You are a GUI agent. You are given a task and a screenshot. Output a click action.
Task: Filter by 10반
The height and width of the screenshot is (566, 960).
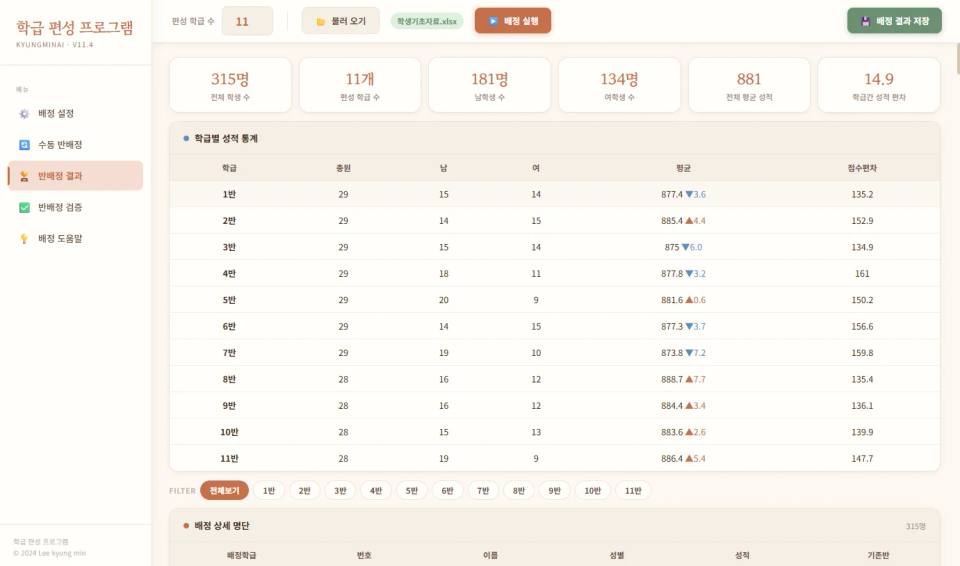pyautogui.click(x=592, y=491)
